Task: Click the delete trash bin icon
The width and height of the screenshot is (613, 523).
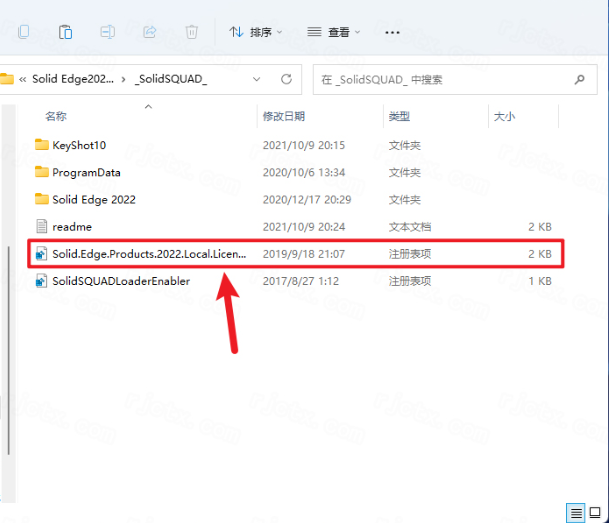Action: (x=190, y=32)
